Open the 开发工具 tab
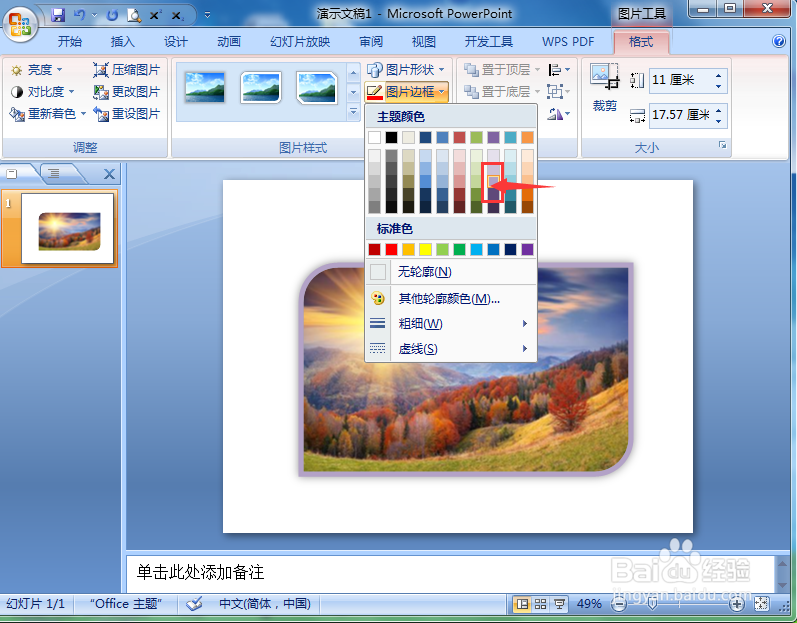This screenshot has height=623, width=797. tap(488, 42)
